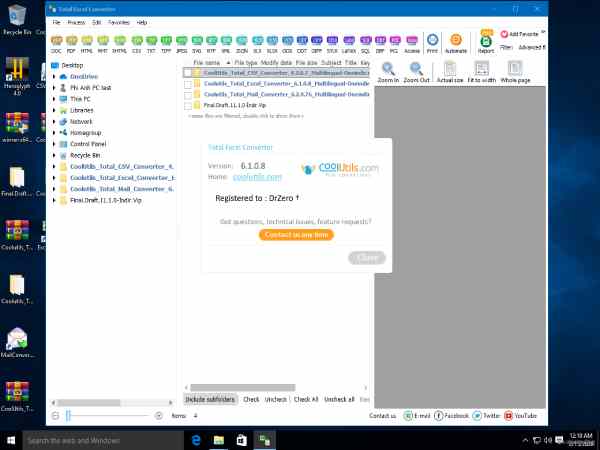Open the Facebook link in status bar
The image size is (600, 450).
(452, 416)
